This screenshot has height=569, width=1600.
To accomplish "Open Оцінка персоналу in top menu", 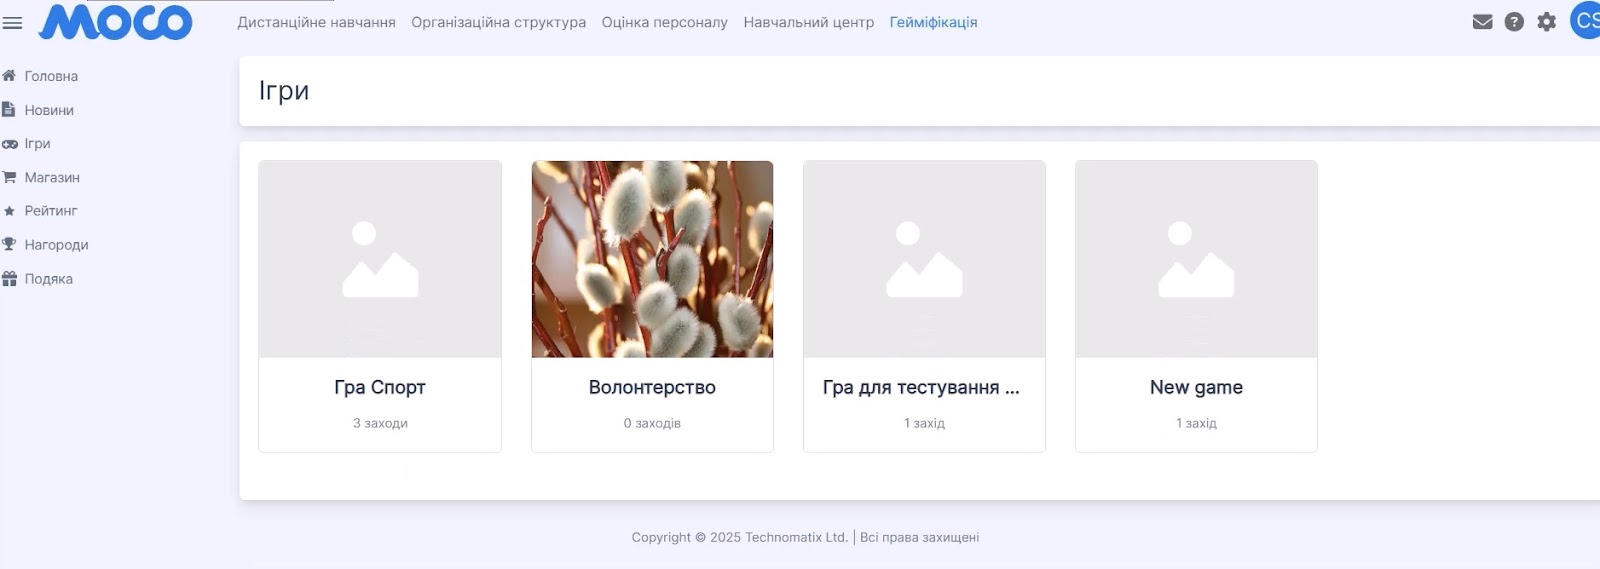I will (x=664, y=22).
